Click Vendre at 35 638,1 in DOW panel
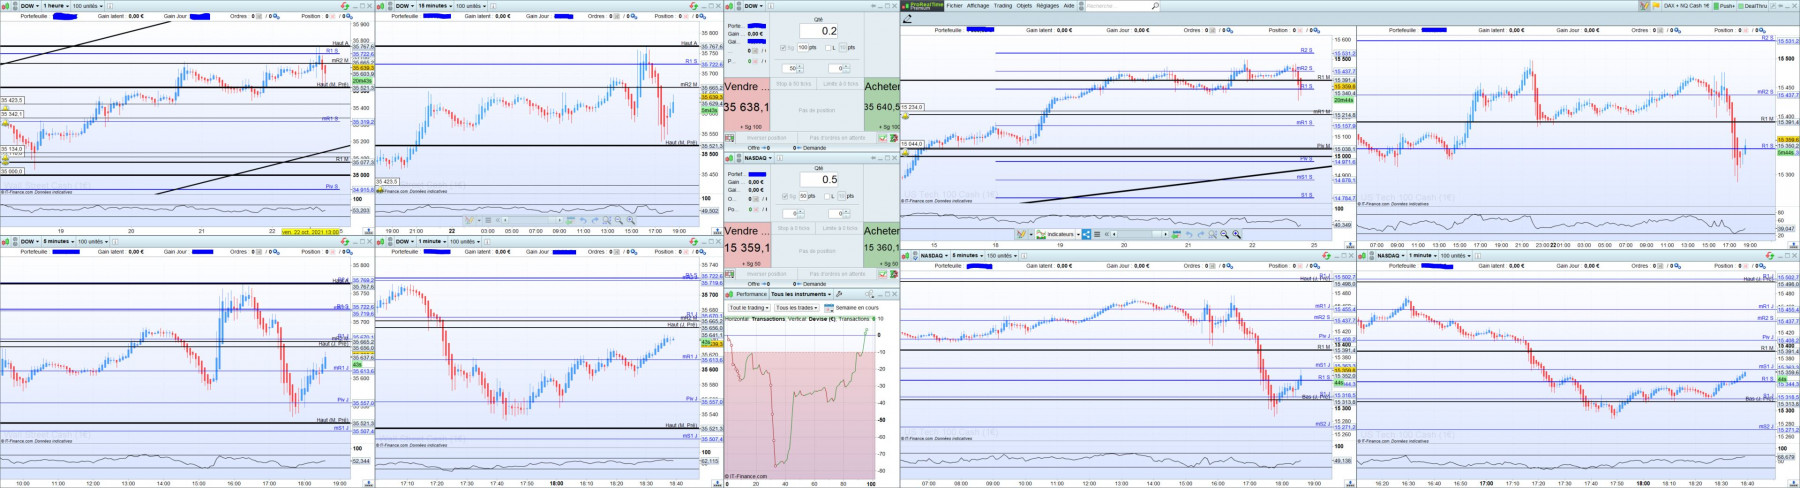Image resolution: width=1800 pixels, height=488 pixels. coord(747,105)
